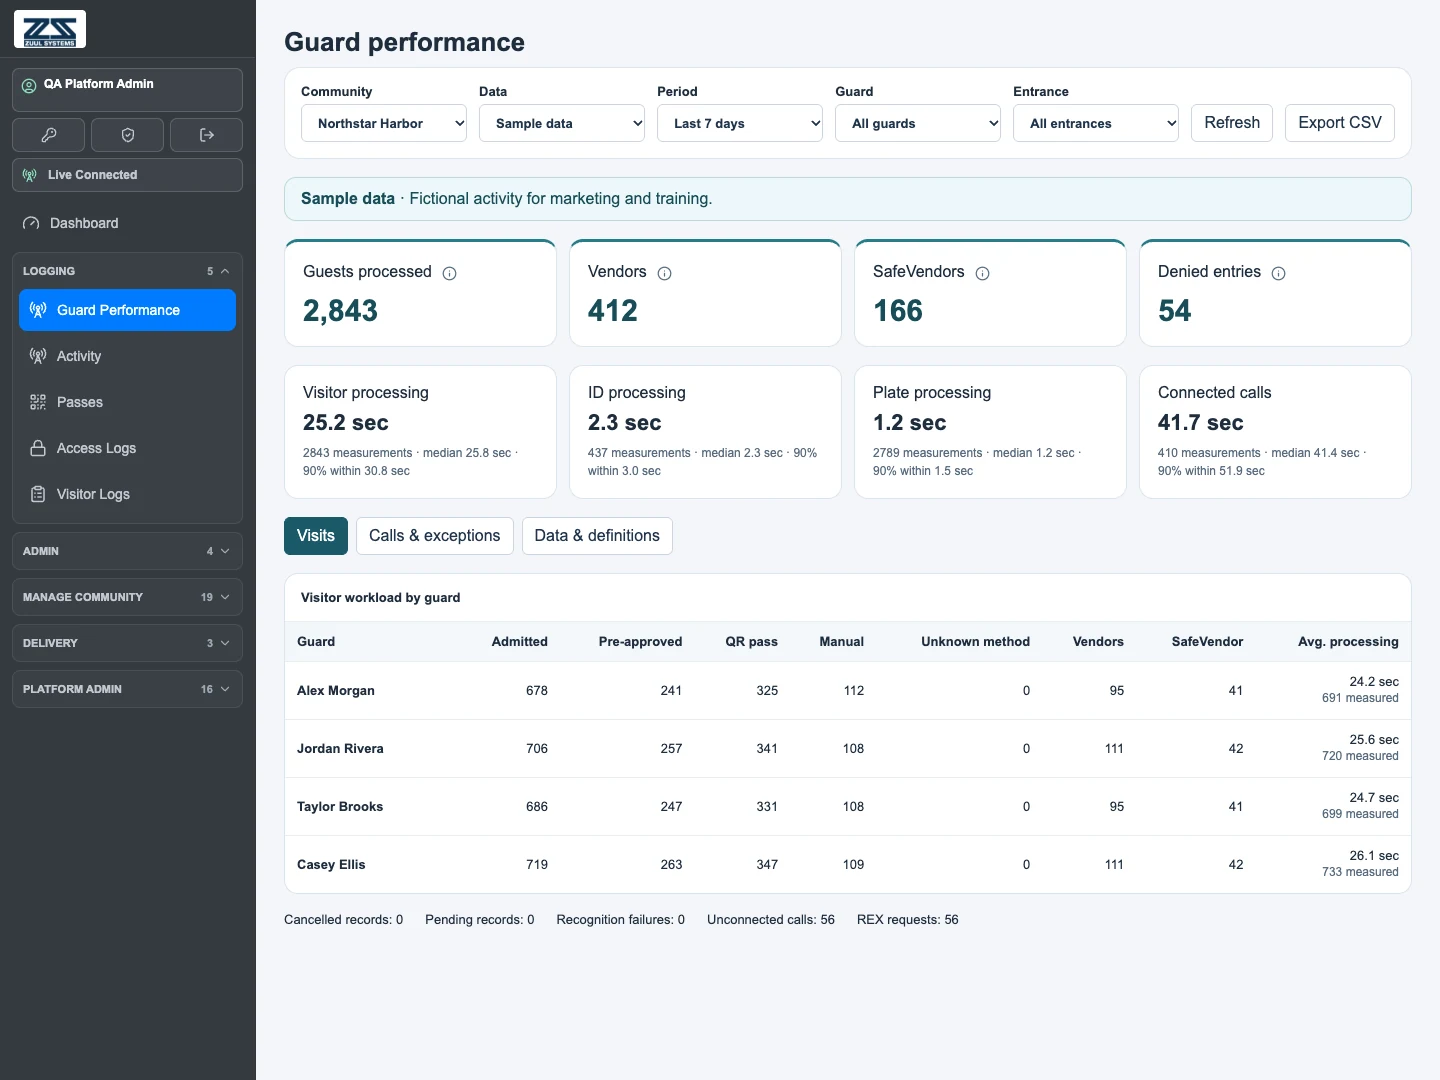This screenshot has height=1080, width=1440.
Task: Click the Taylor Brooks guard name
Action: point(340,807)
